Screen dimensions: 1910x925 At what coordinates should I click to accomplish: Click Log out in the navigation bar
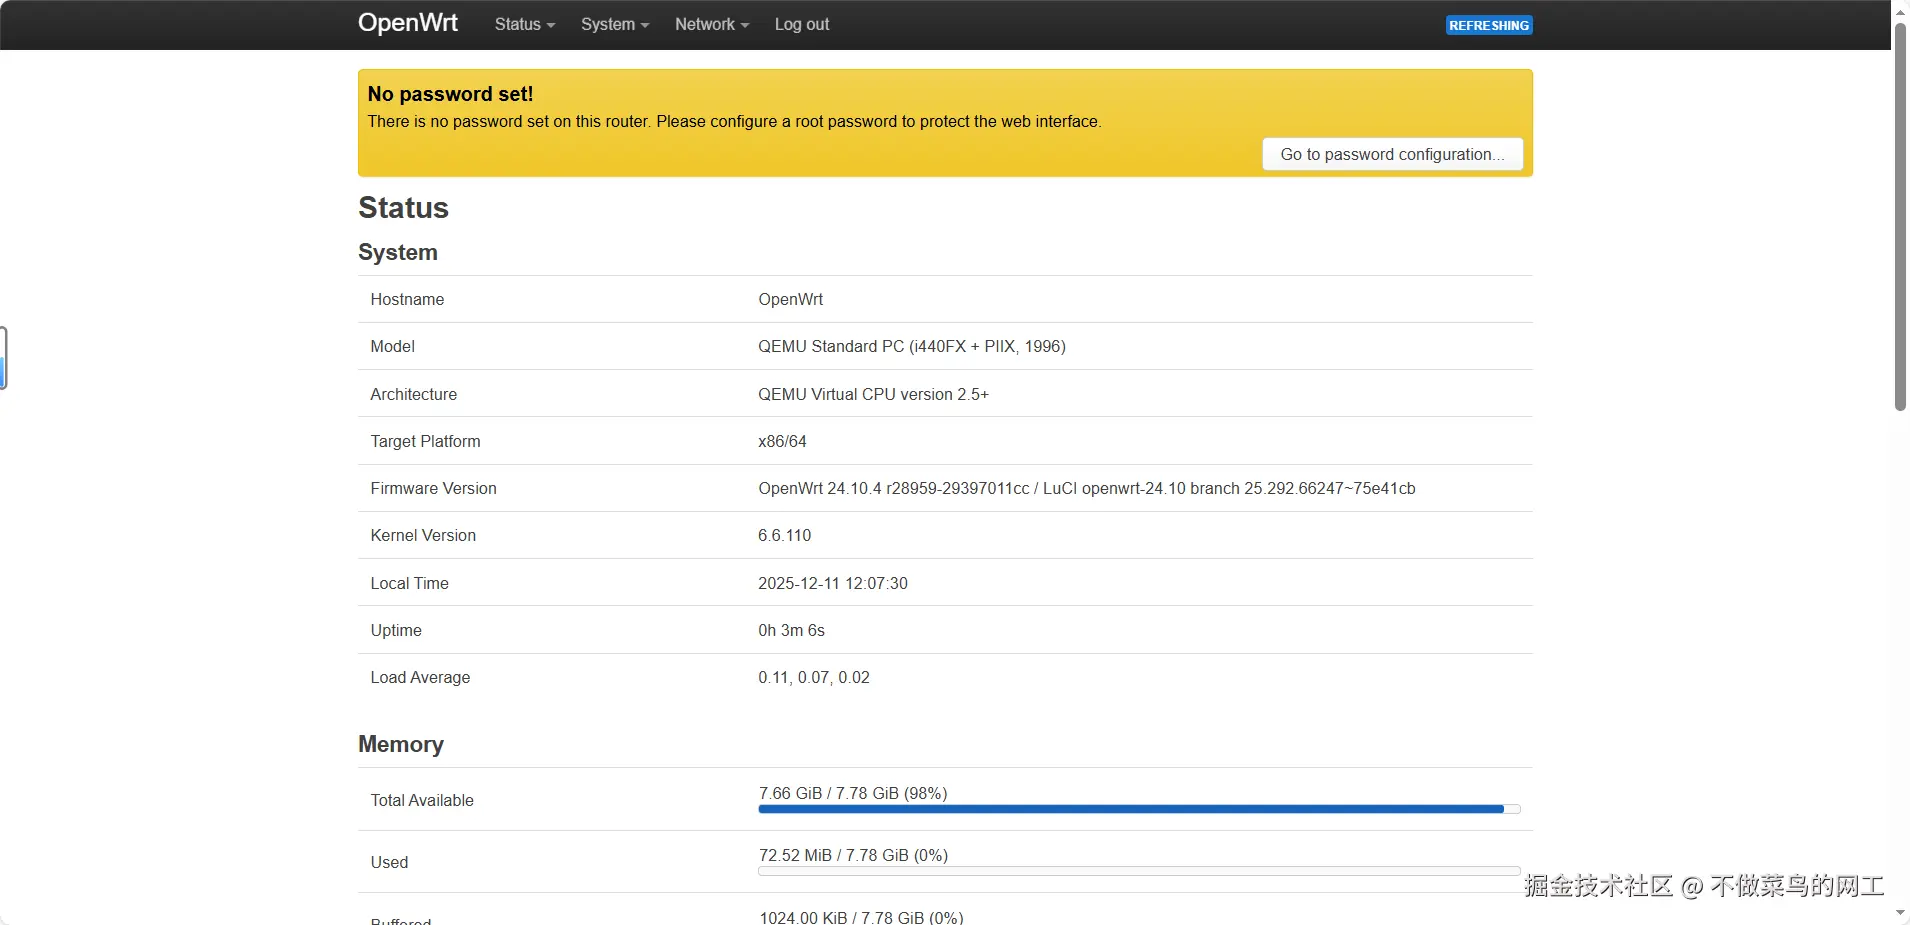[802, 24]
